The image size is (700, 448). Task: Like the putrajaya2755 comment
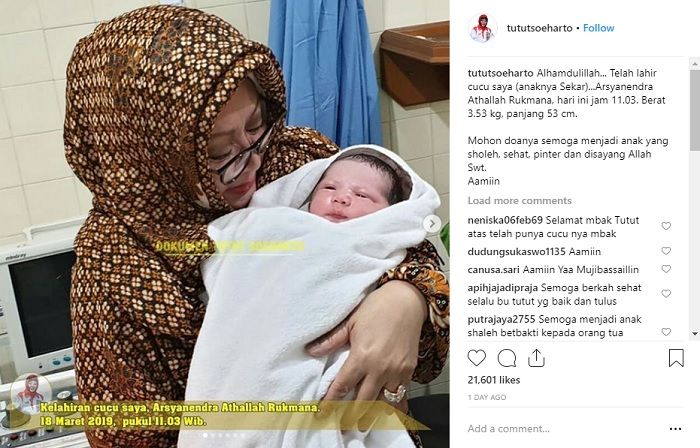(x=666, y=332)
